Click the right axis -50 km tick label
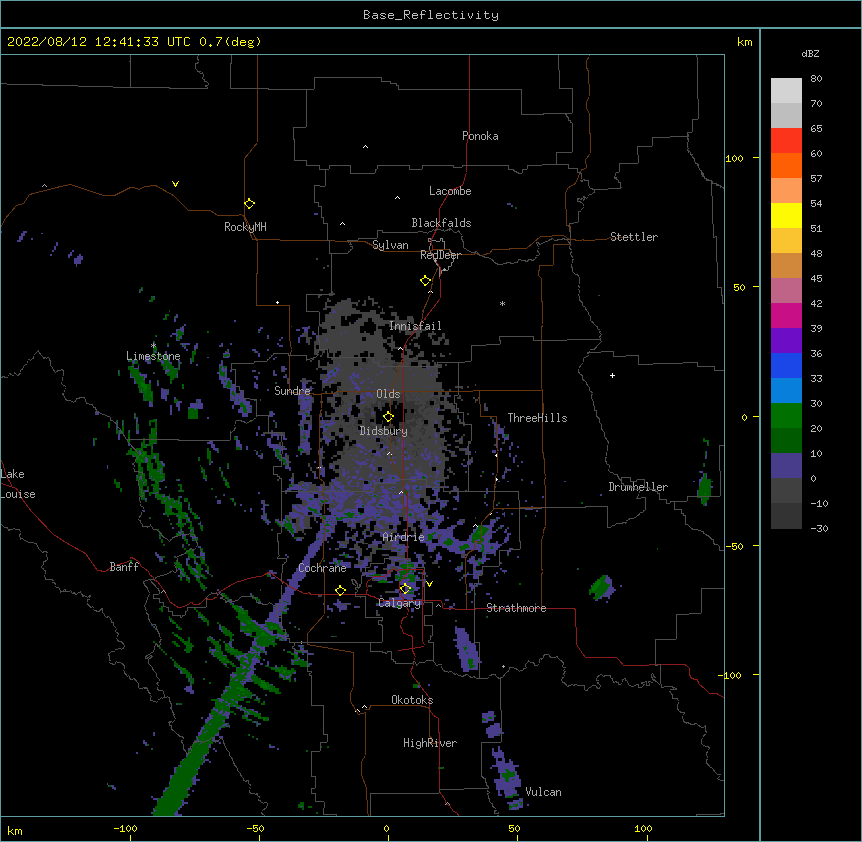Image resolution: width=862 pixels, height=842 pixels. [x=734, y=546]
